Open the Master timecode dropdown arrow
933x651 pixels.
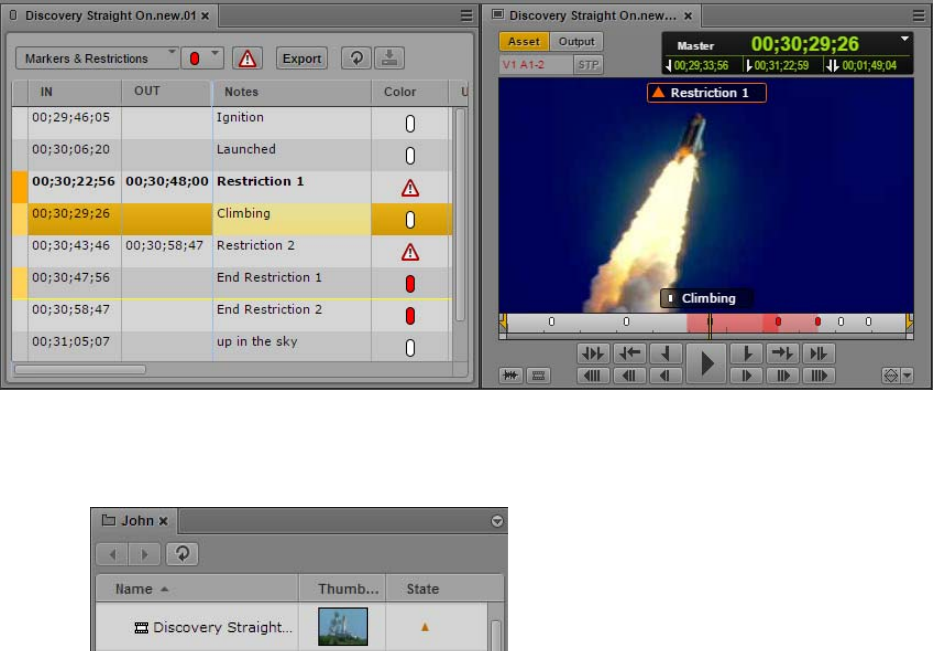[904, 39]
